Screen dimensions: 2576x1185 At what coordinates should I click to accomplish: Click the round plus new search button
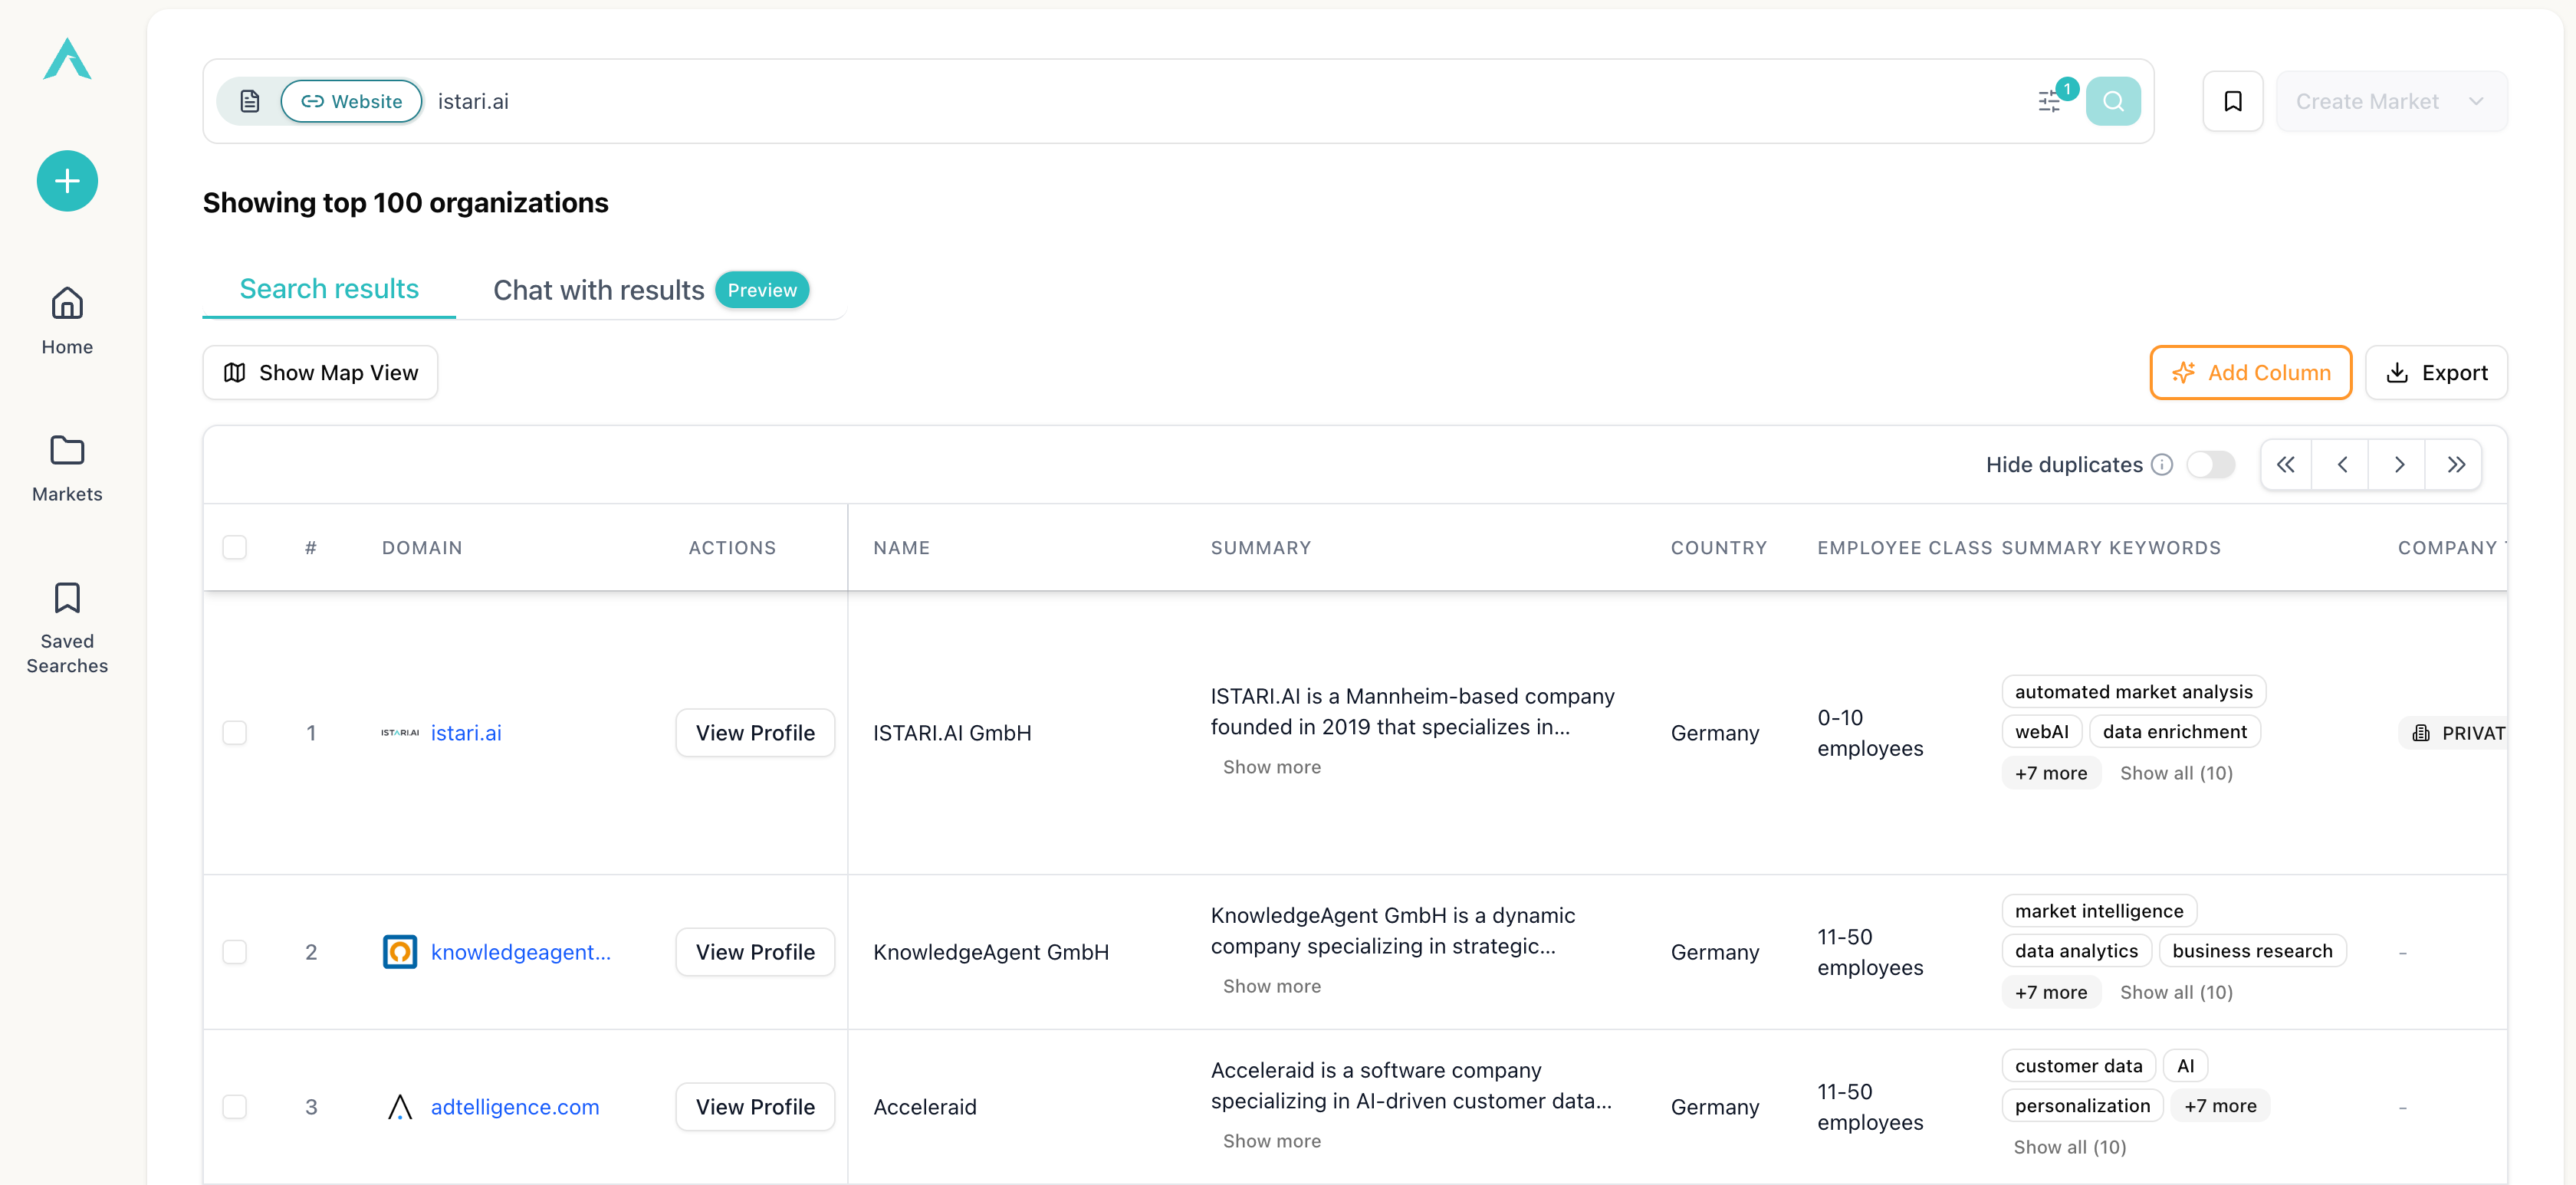(x=67, y=181)
